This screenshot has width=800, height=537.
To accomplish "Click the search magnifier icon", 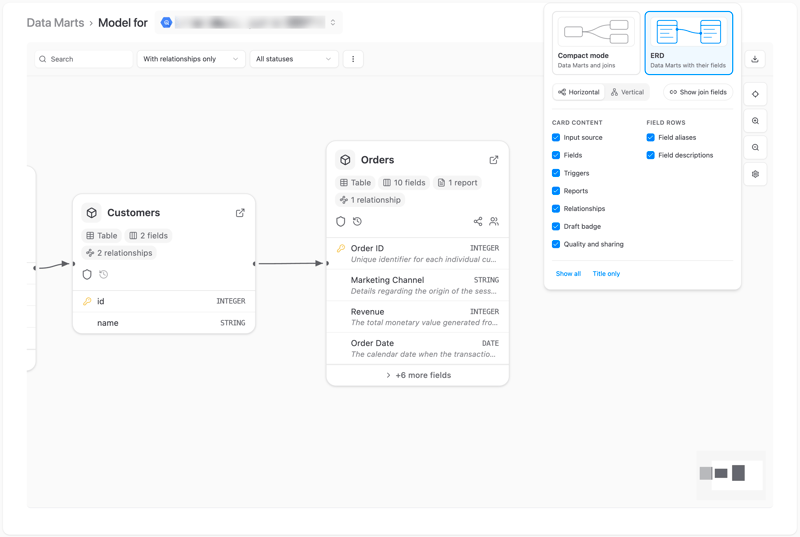I will [43, 59].
